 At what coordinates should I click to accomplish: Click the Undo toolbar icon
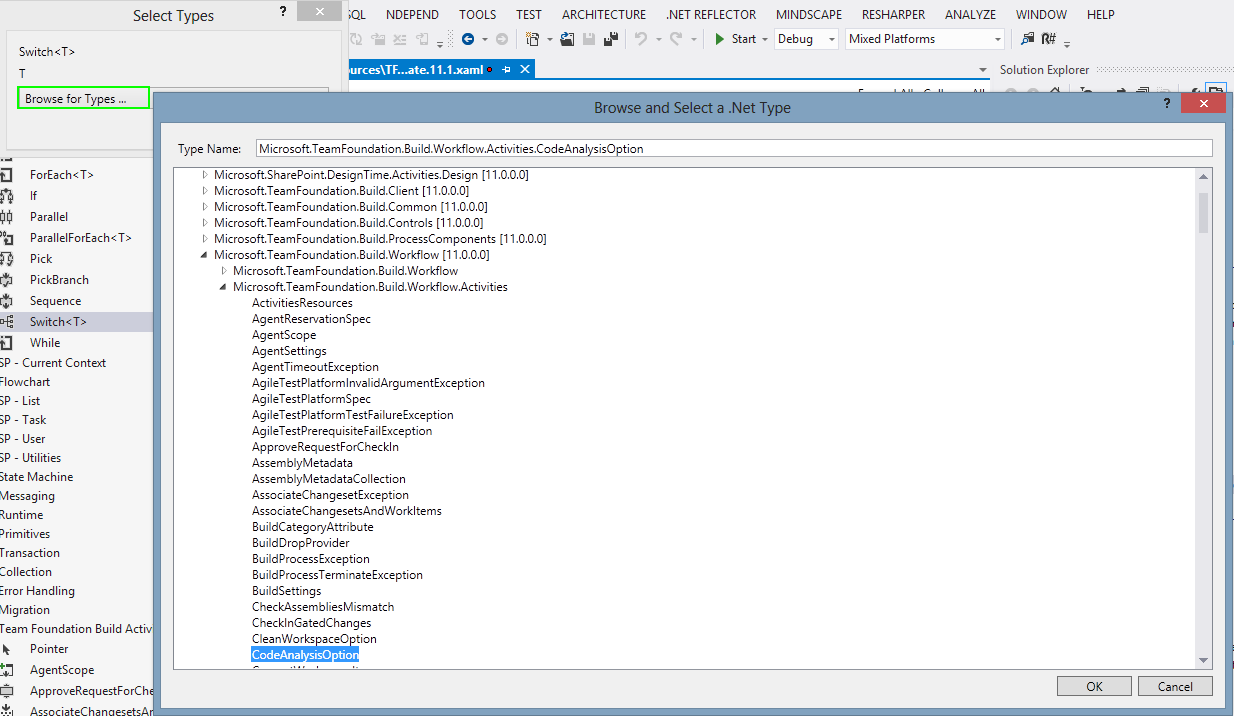(x=640, y=39)
